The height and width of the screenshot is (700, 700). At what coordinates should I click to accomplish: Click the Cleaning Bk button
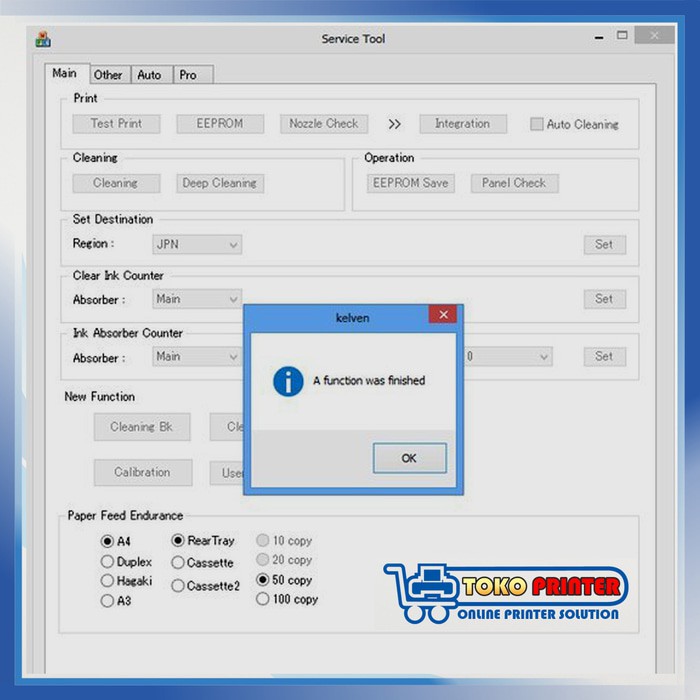coord(142,427)
